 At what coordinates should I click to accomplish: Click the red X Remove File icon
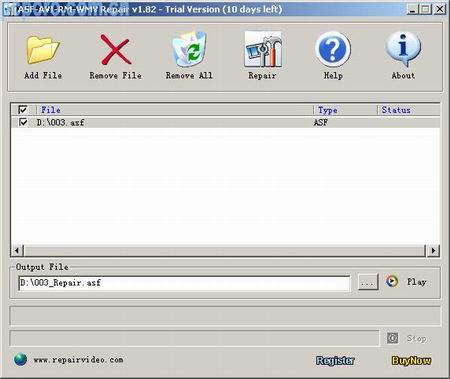(x=115, y=50)
